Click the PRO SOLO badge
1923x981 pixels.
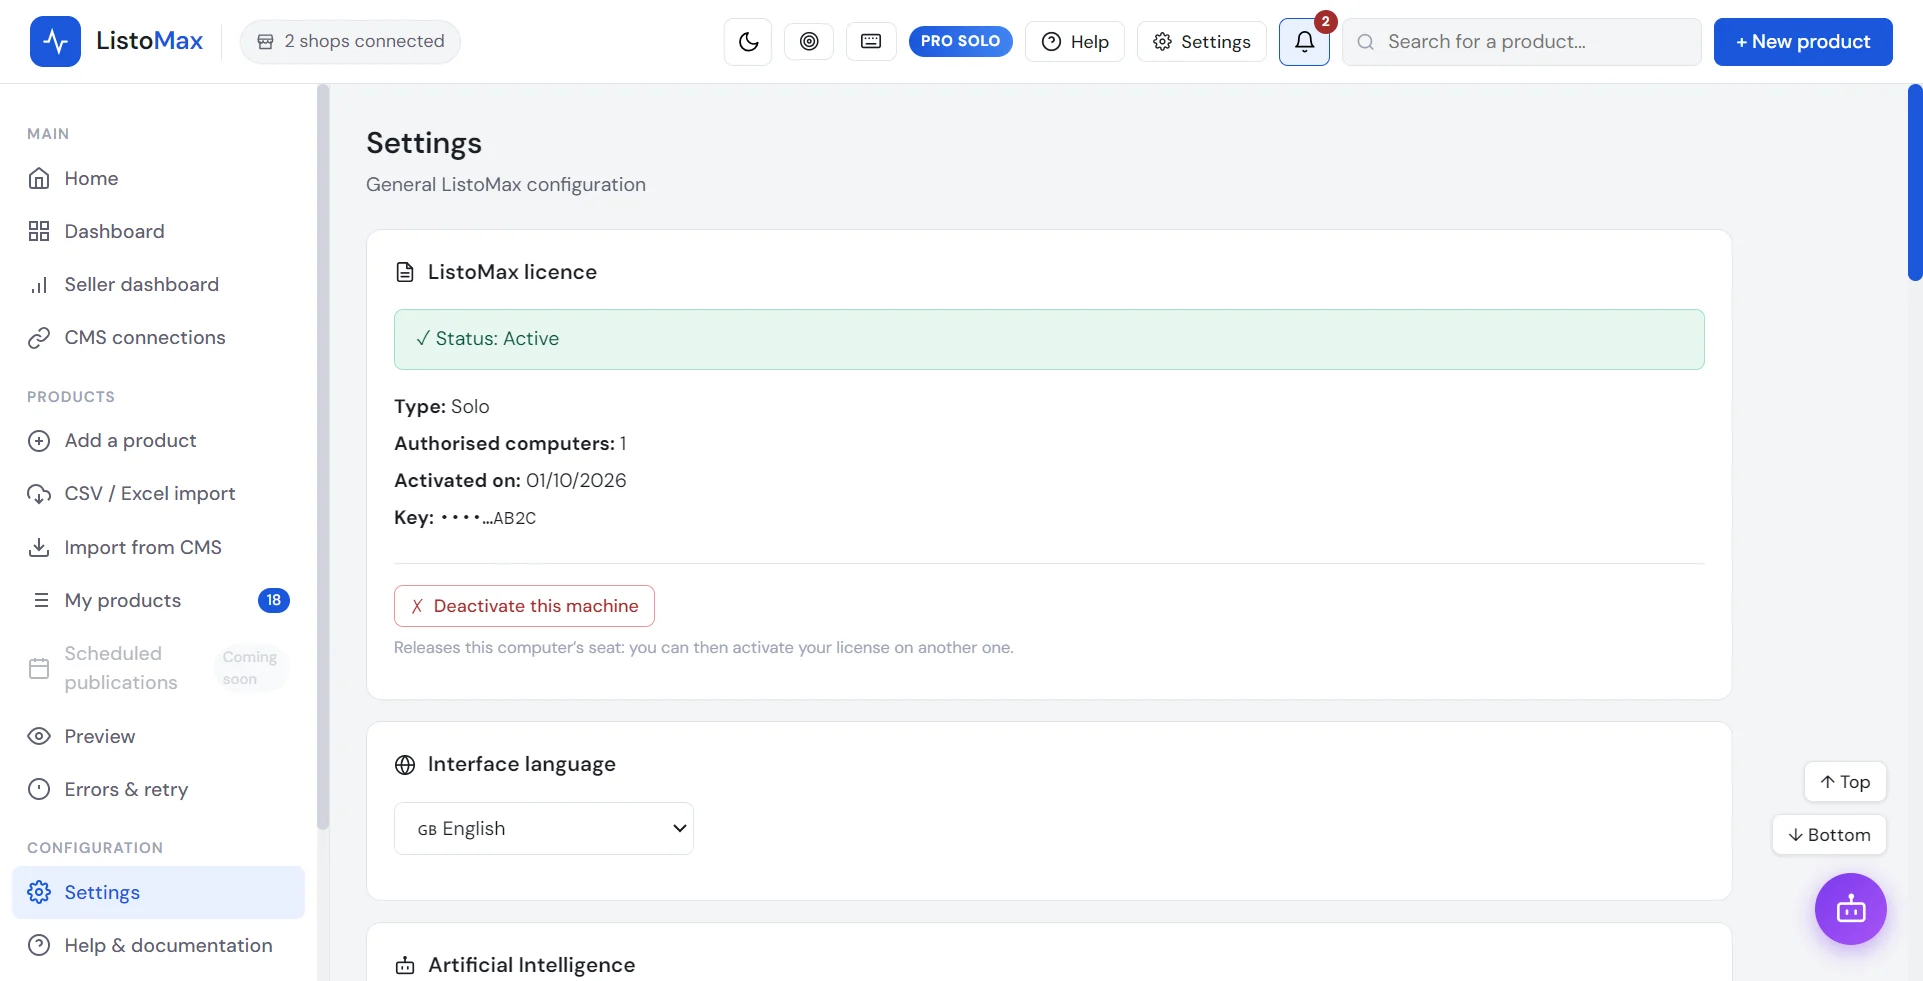(960, 41)
